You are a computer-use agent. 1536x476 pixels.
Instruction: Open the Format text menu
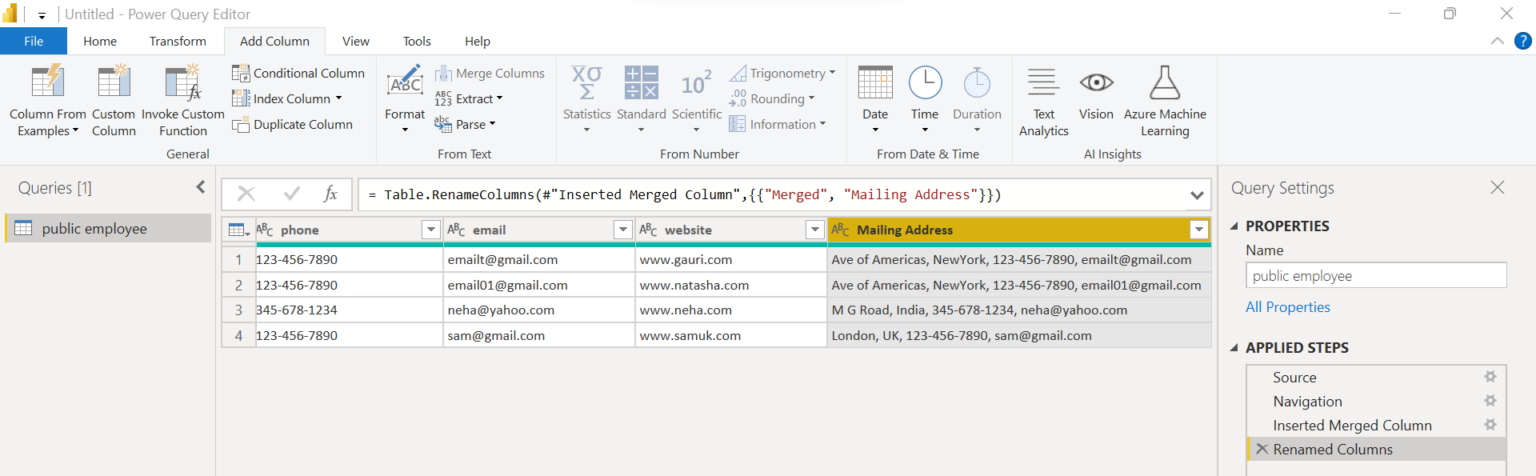coord(405,101)
